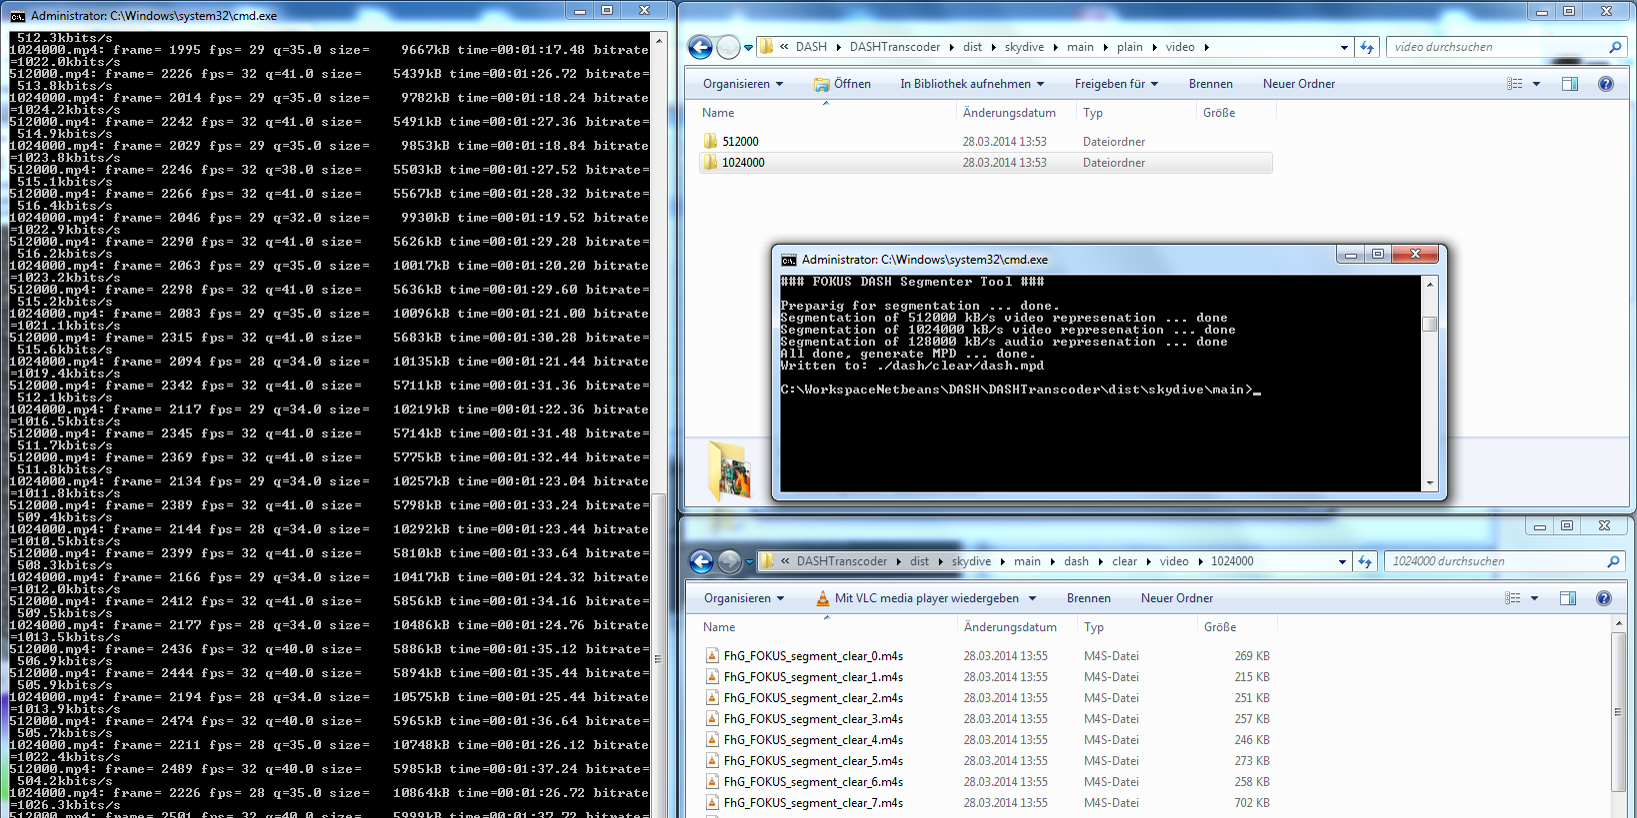Select FhG_FOKUS_segment_clear_1.m4s file

[x=813, y=677]
